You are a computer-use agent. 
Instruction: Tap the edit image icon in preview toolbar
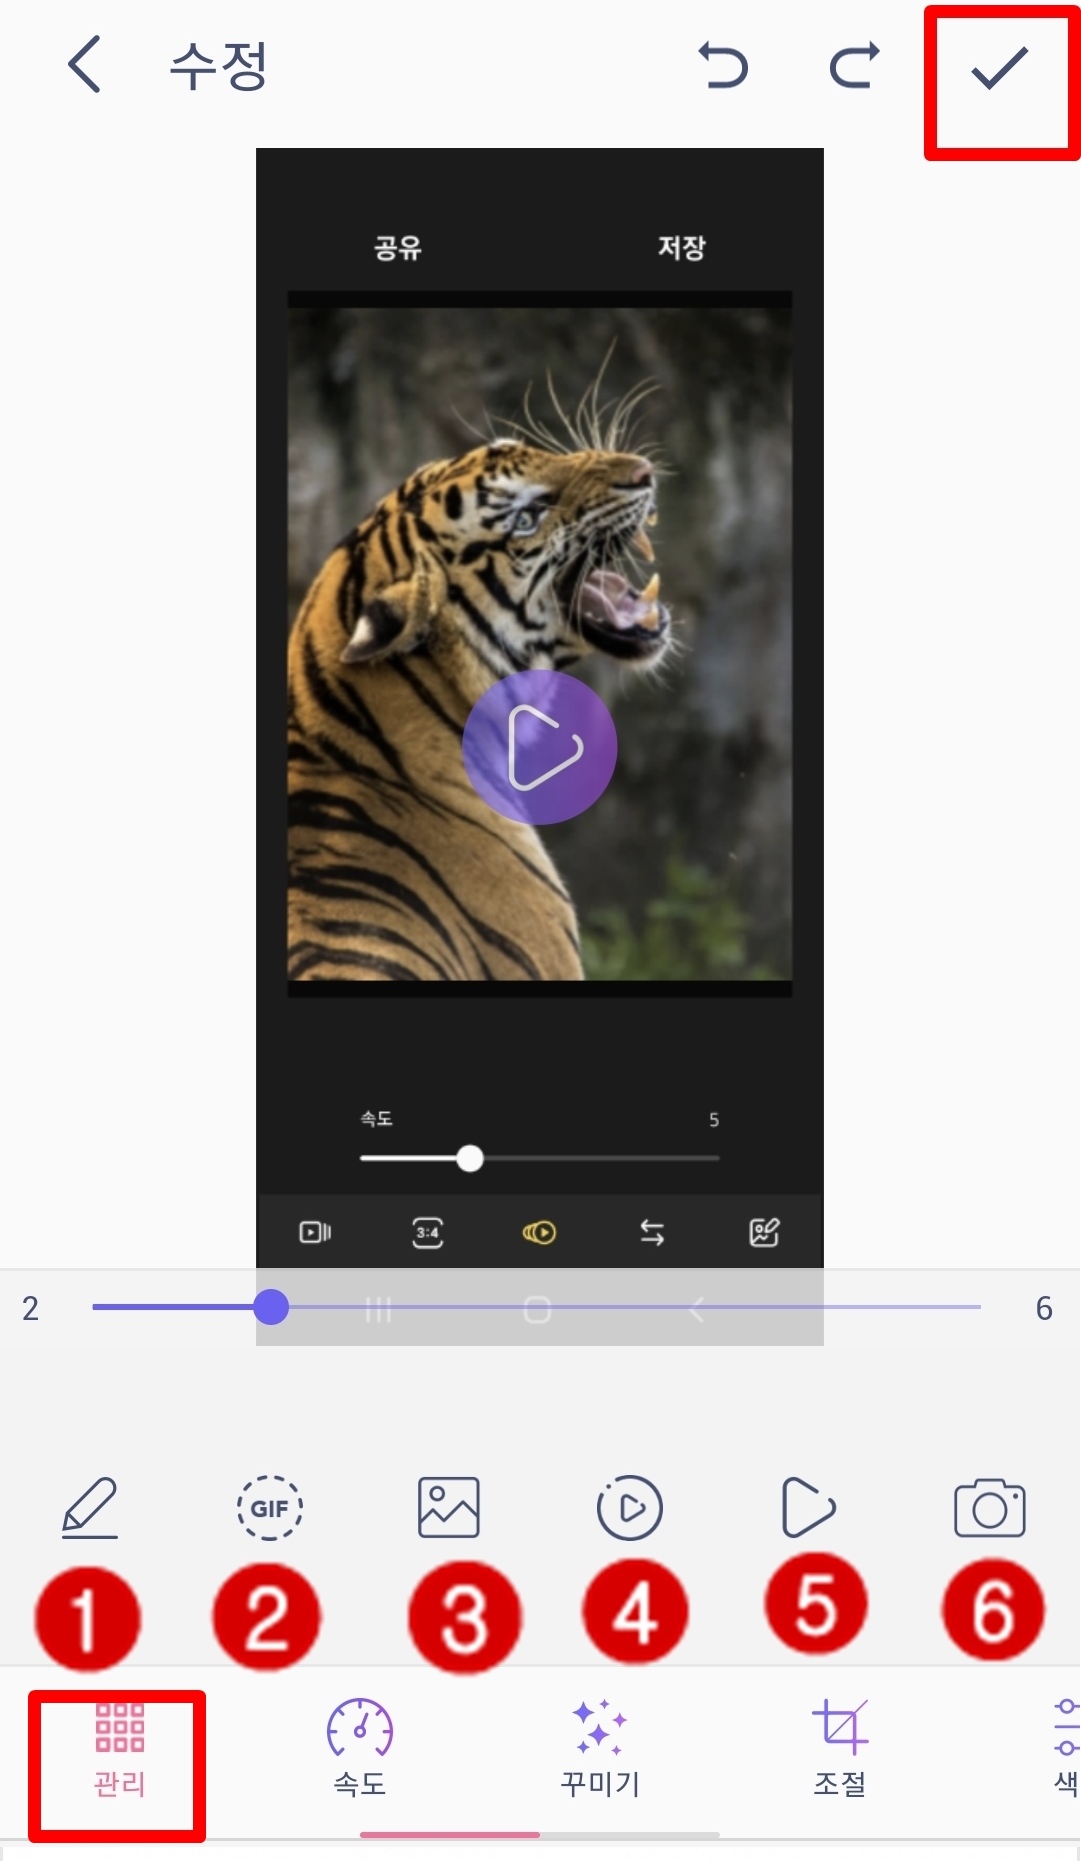tap(764, 1232)
